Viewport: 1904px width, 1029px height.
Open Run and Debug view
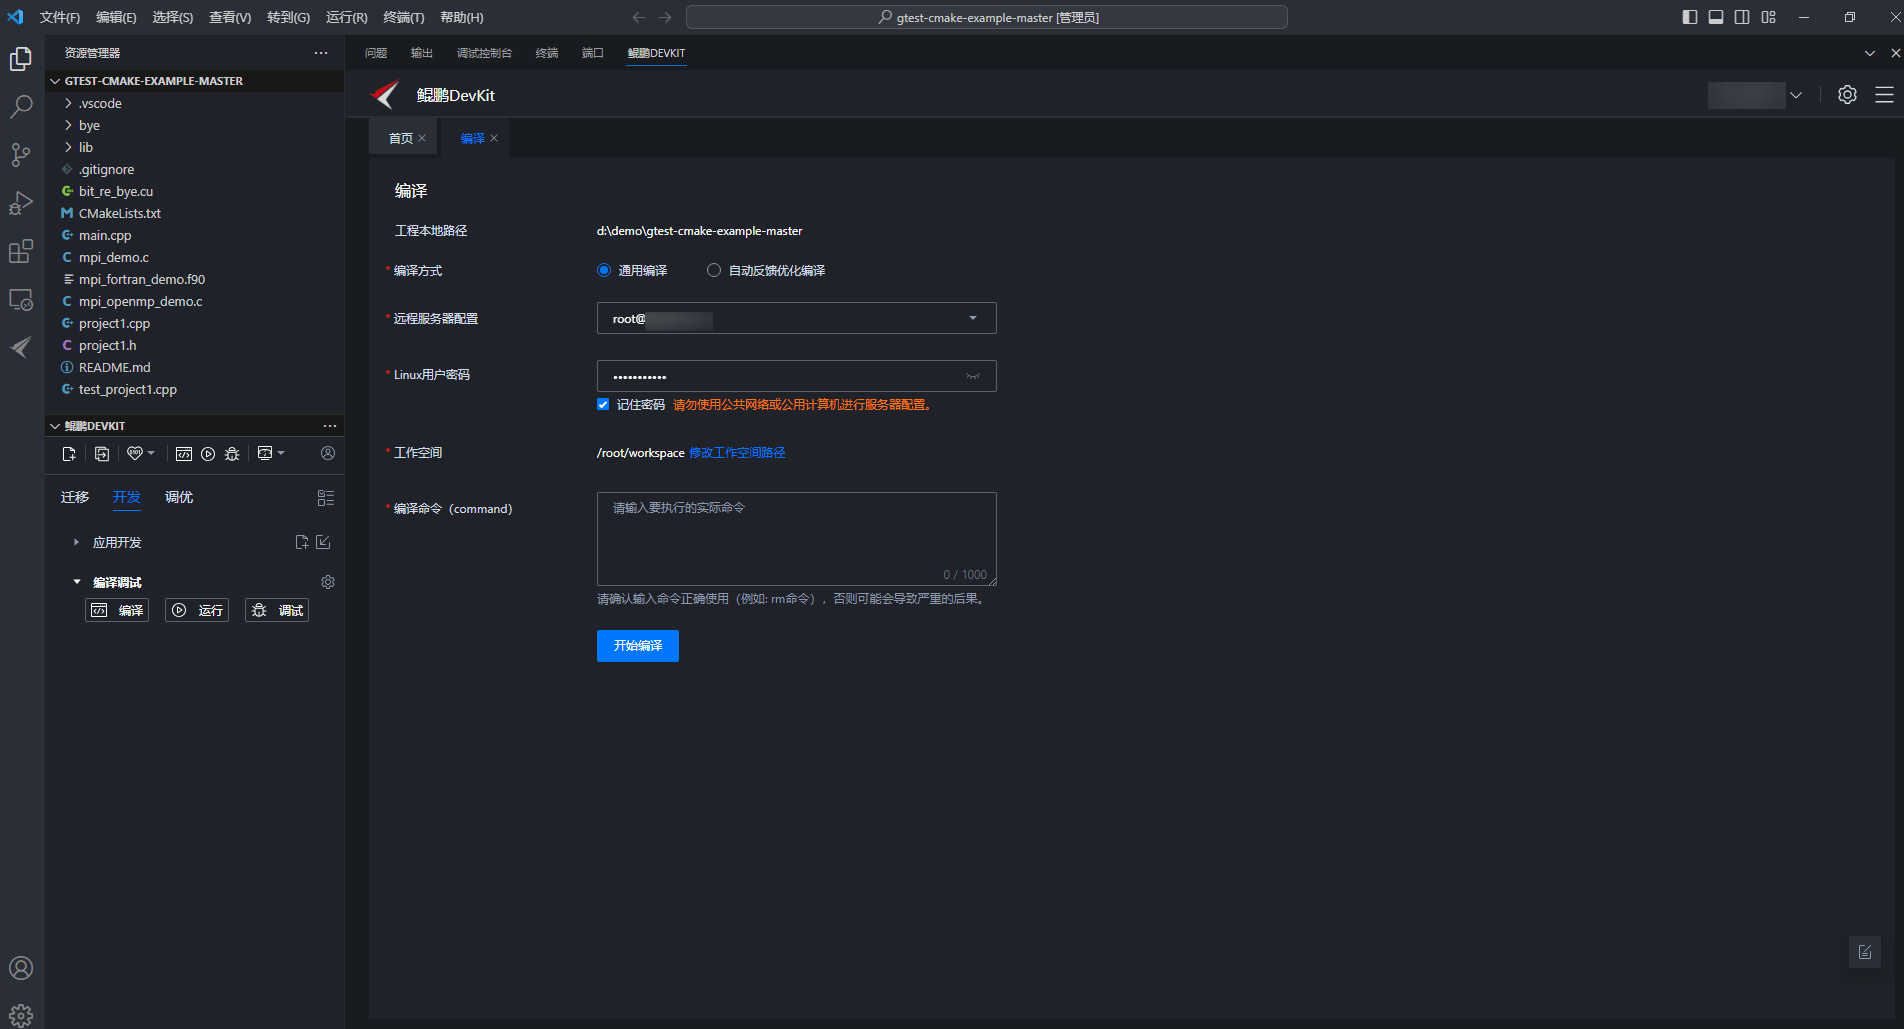[21, 203]
